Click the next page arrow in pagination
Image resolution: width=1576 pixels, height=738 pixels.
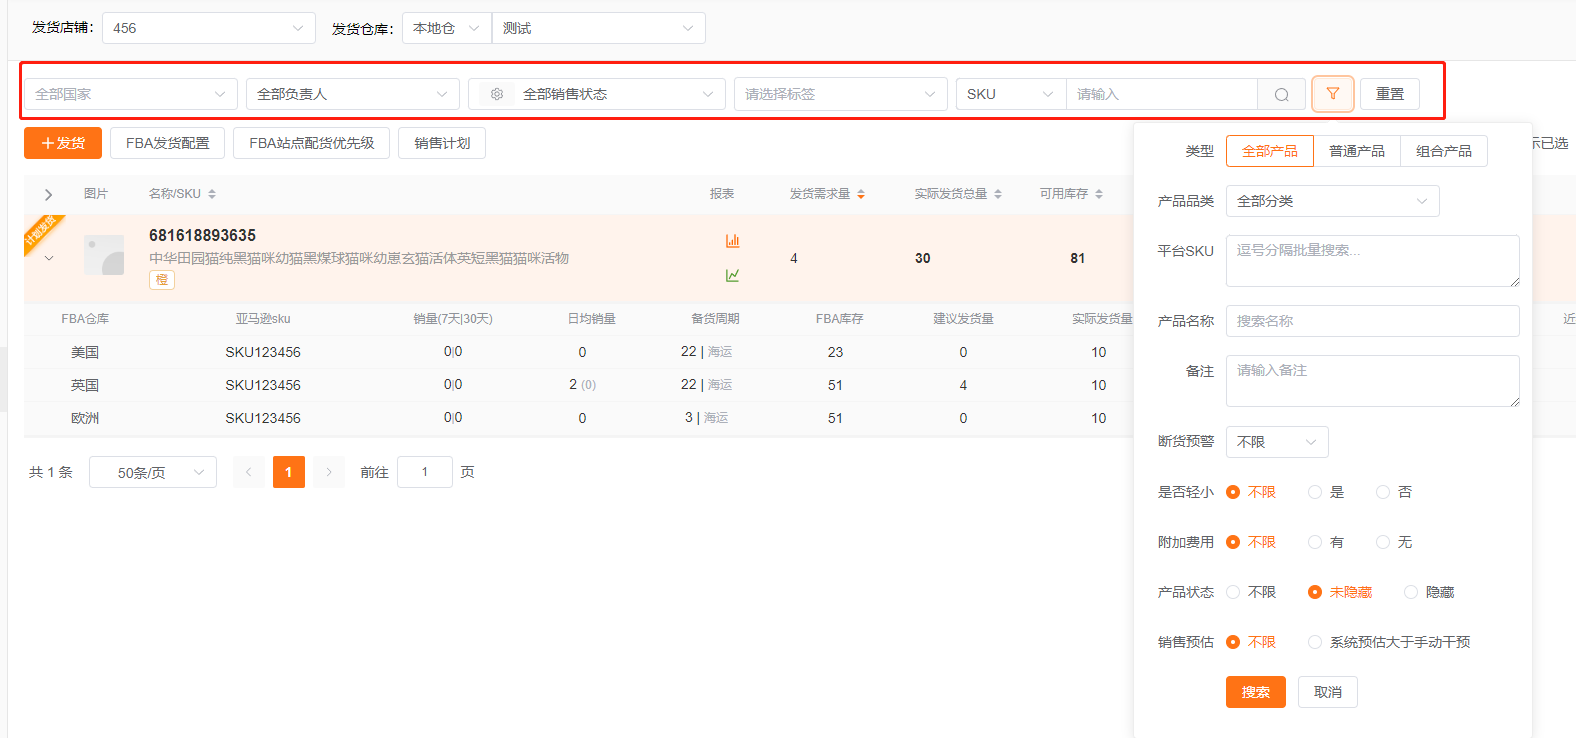(x=328, y=472)
